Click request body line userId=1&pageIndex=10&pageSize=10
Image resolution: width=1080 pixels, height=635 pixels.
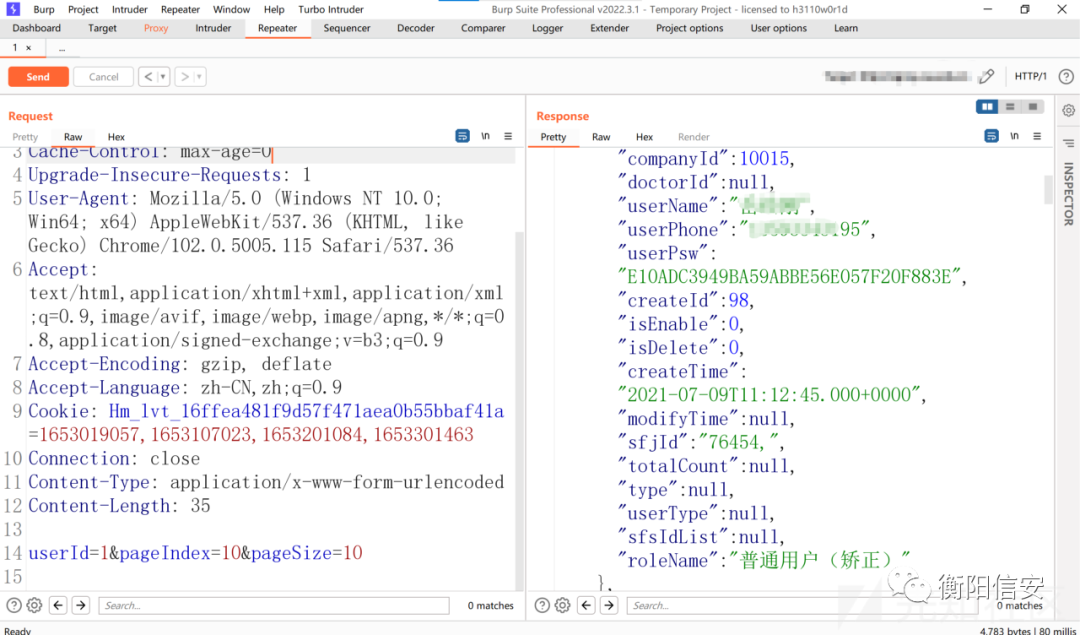point(195,553)
